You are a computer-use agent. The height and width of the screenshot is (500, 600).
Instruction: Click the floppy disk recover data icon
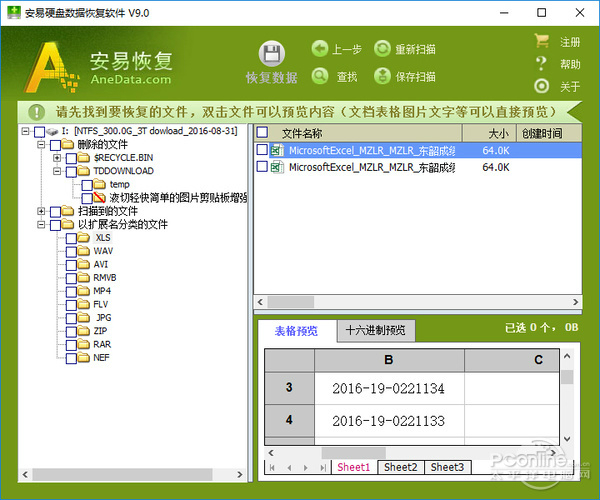(272, 54)
